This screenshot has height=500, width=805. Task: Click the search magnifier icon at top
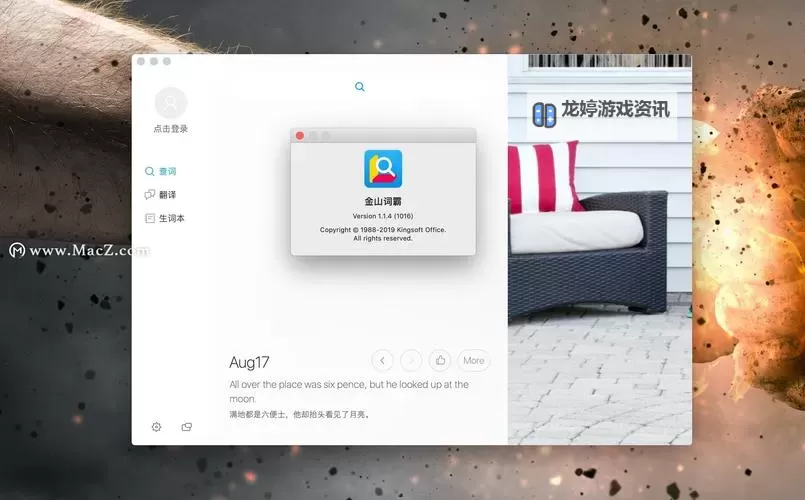point(360,87)
